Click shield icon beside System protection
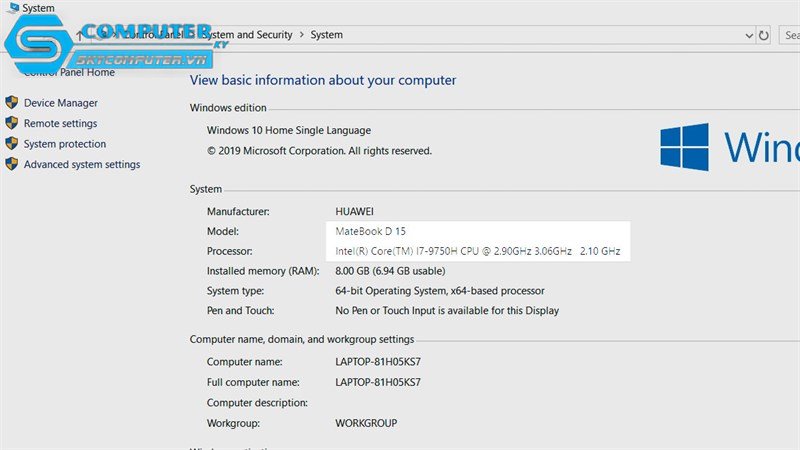 (x=12, y=143)
